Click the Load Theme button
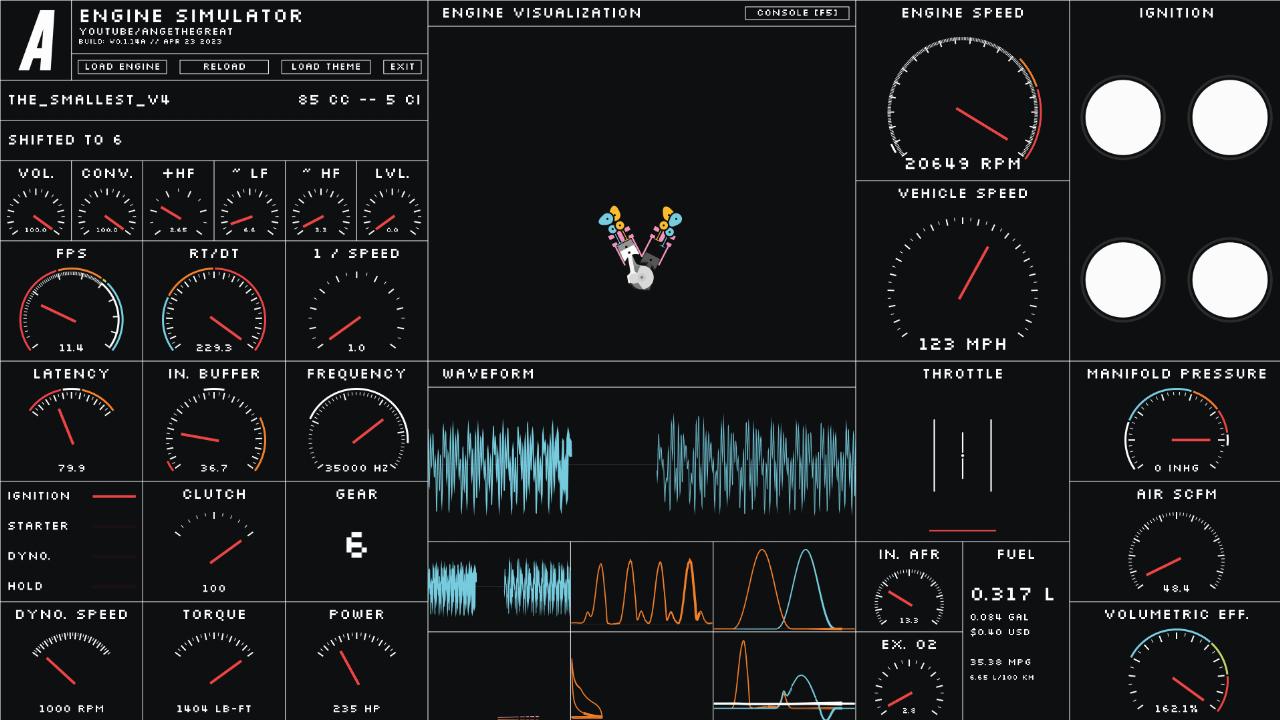This screenshot has width=1280, height=720. pos(326,67)
